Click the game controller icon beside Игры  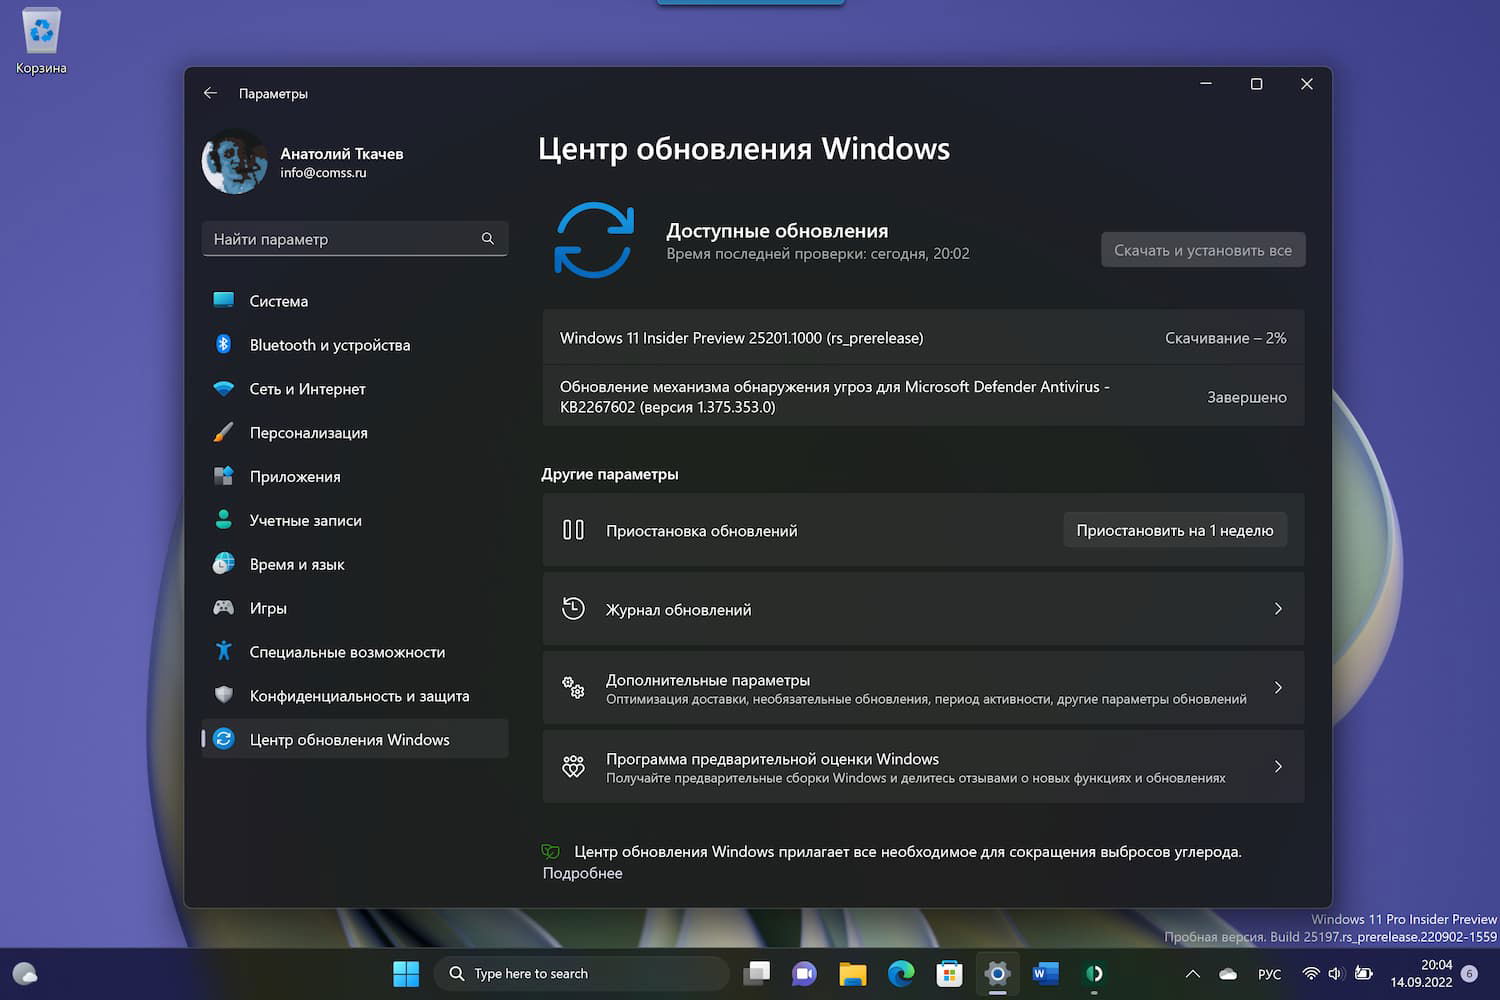(224, 608)
